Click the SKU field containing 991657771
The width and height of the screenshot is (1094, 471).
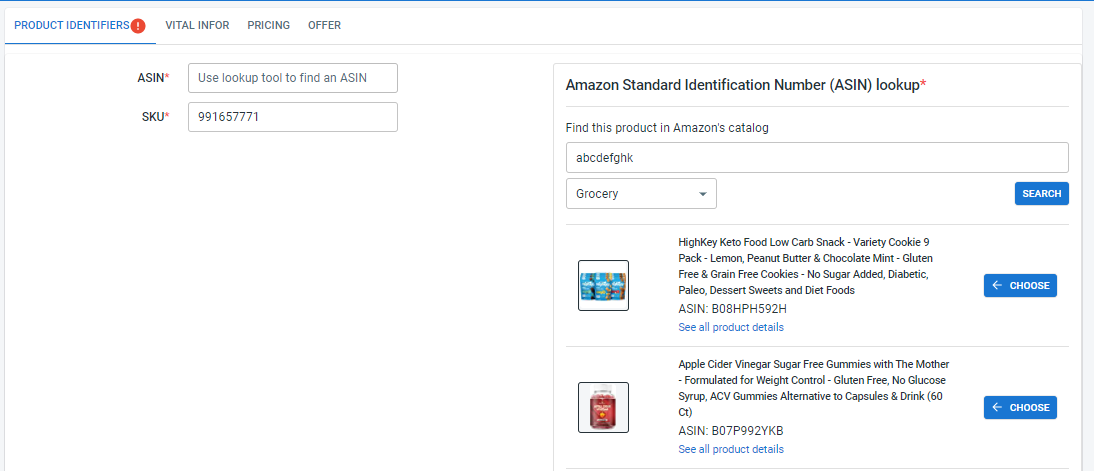coord(293,117)
